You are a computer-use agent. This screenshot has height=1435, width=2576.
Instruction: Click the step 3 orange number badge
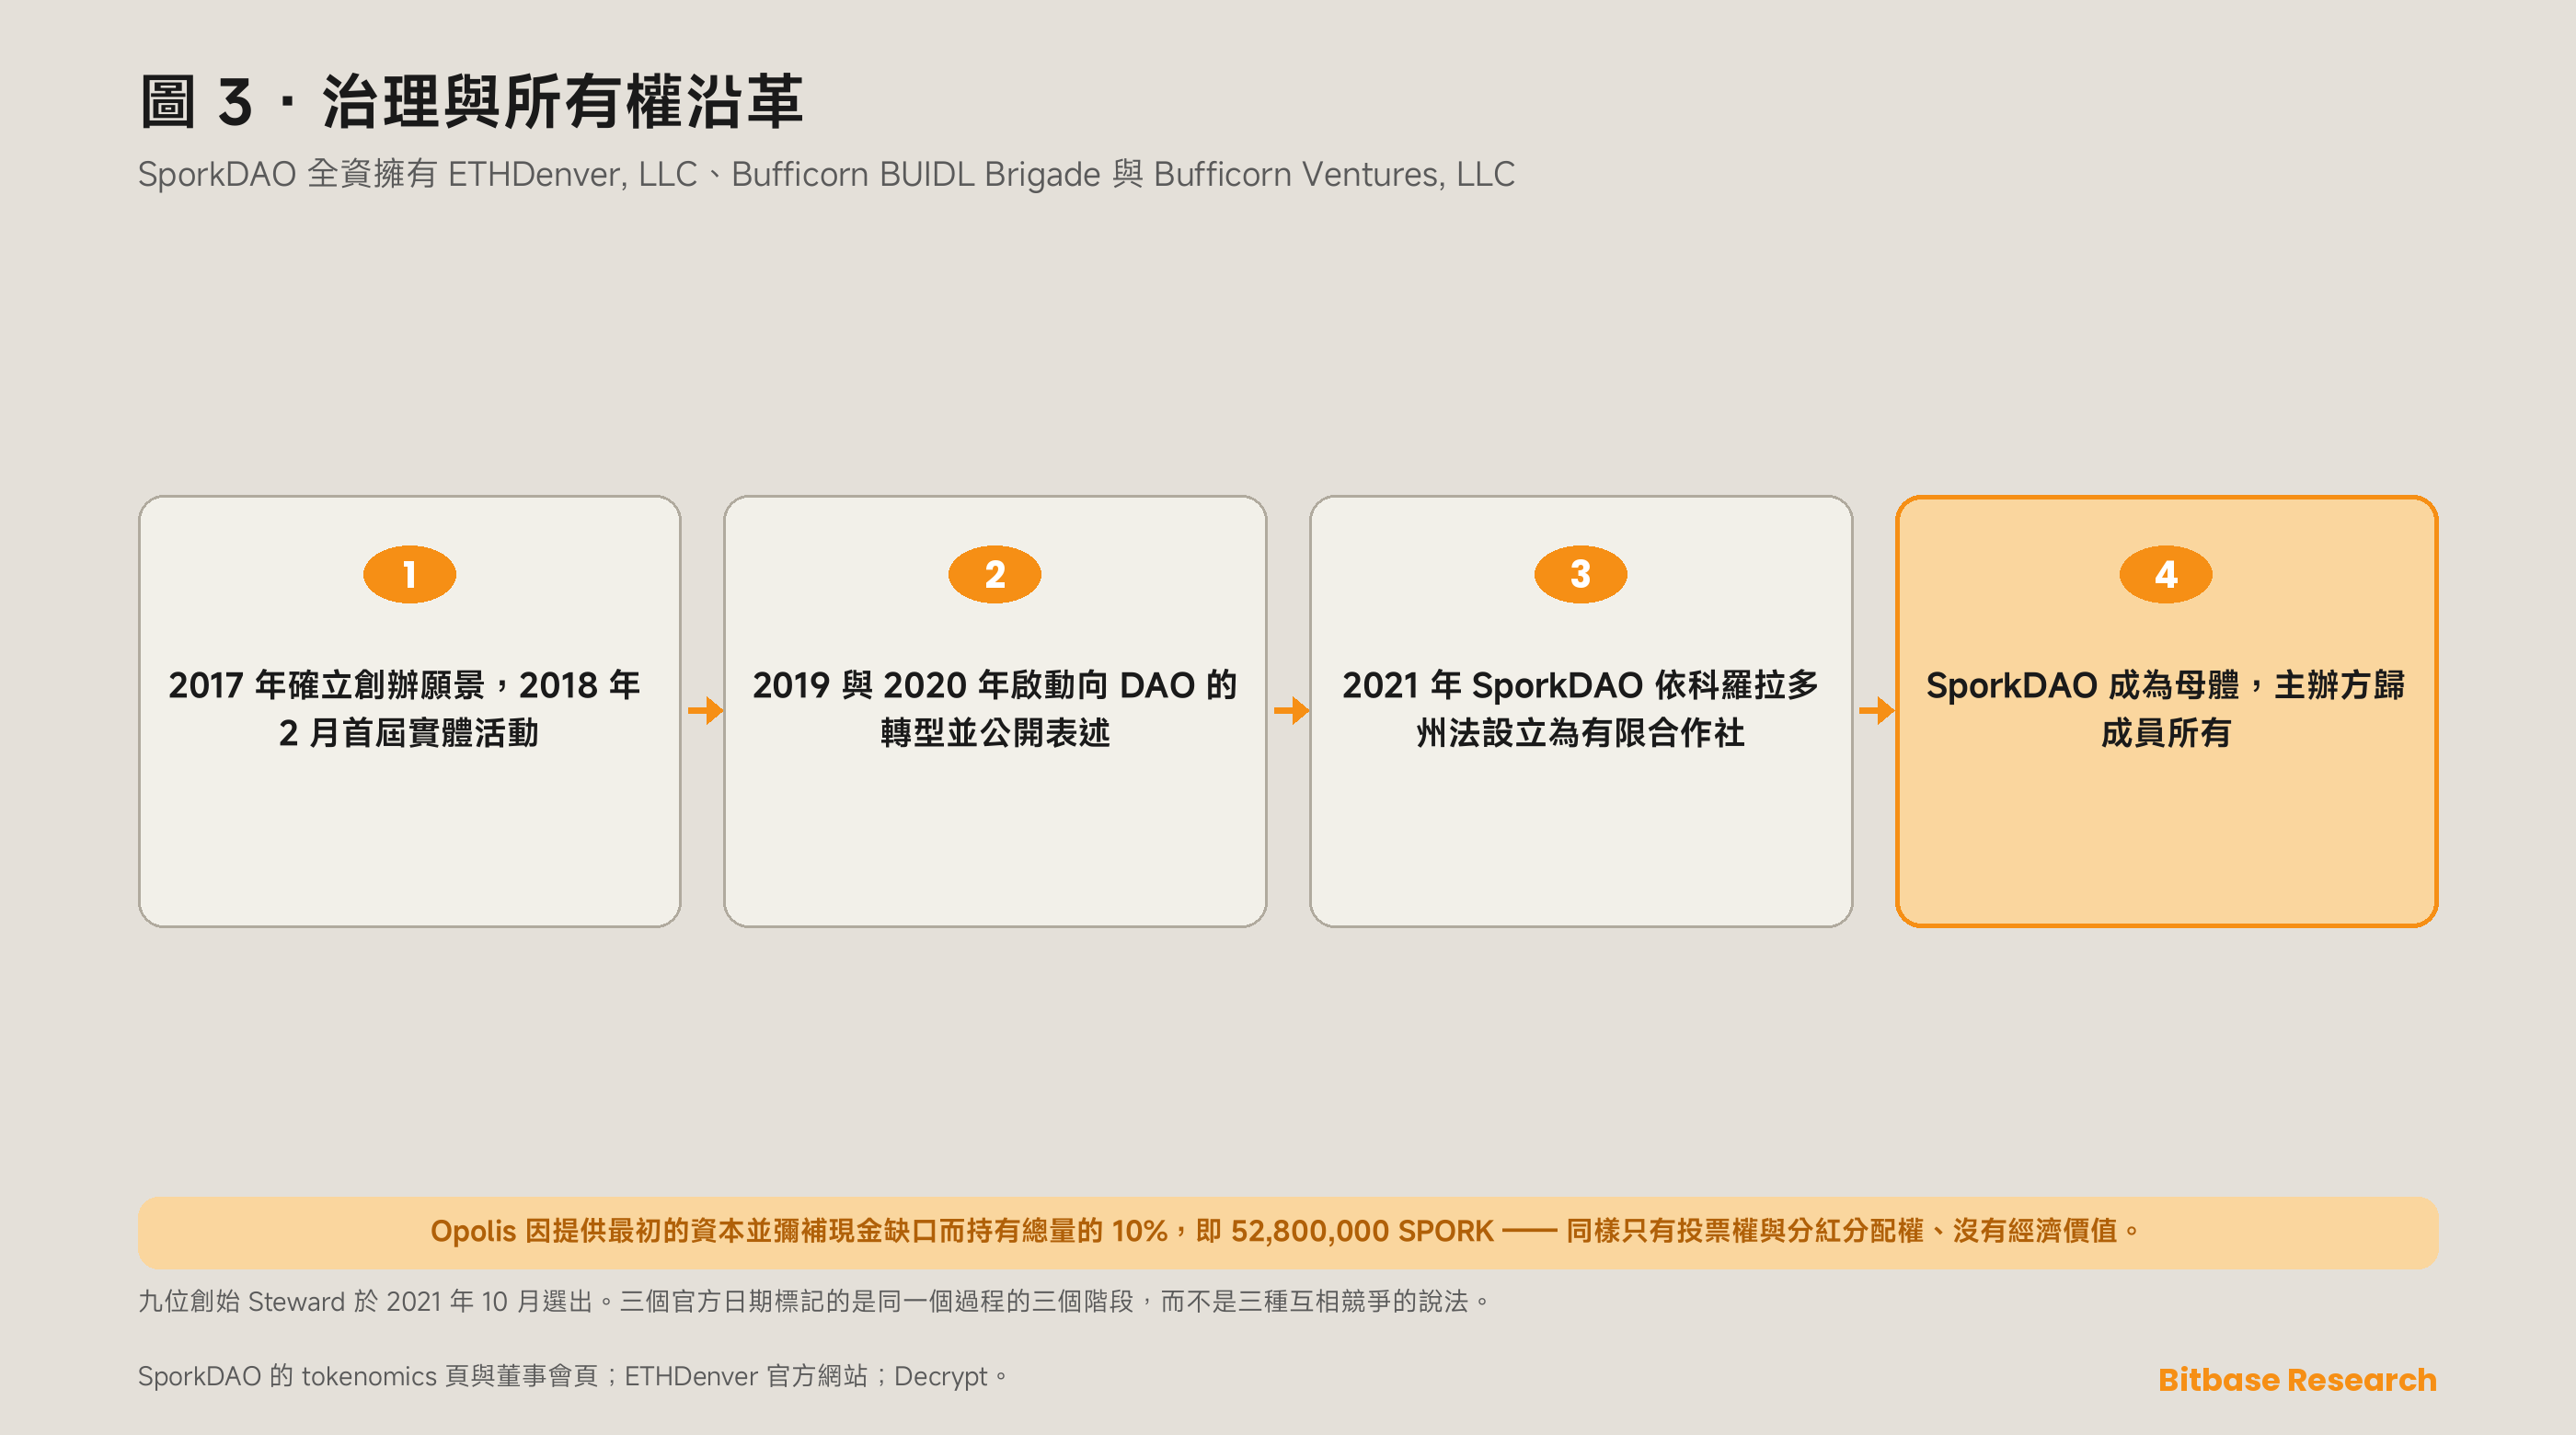[x=1580, y=574]
